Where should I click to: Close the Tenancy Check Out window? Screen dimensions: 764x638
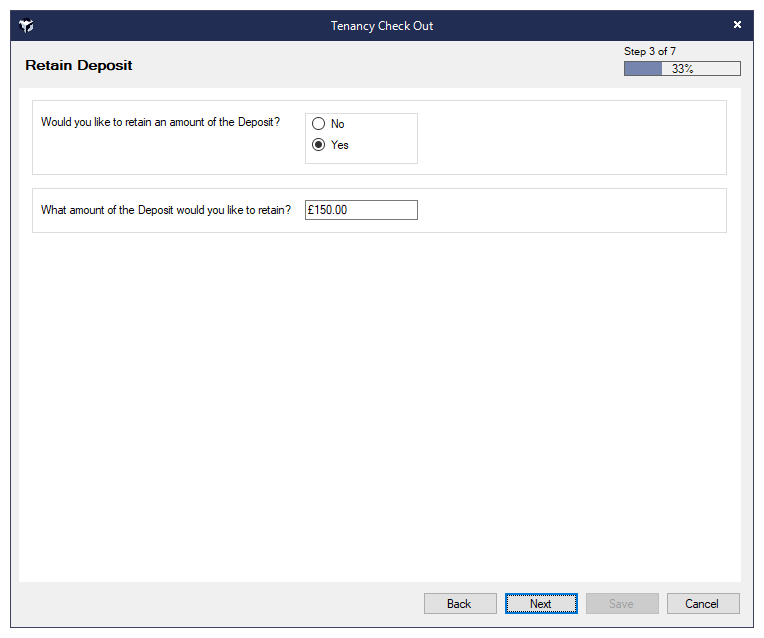pyautogui.click(x=737, y=25)
